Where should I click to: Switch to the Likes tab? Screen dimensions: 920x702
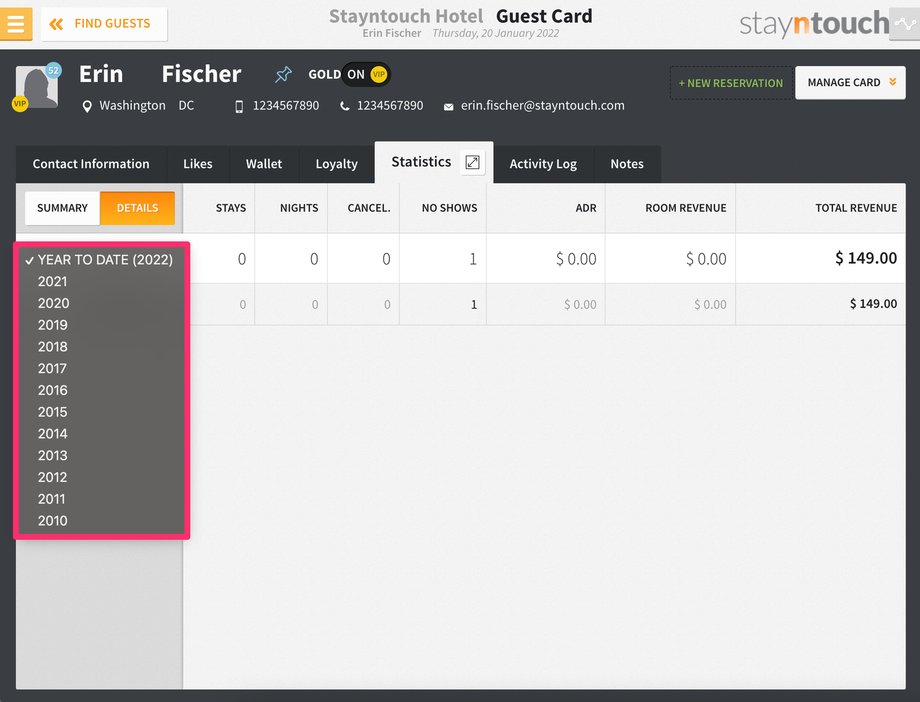[x=198, y=164]
